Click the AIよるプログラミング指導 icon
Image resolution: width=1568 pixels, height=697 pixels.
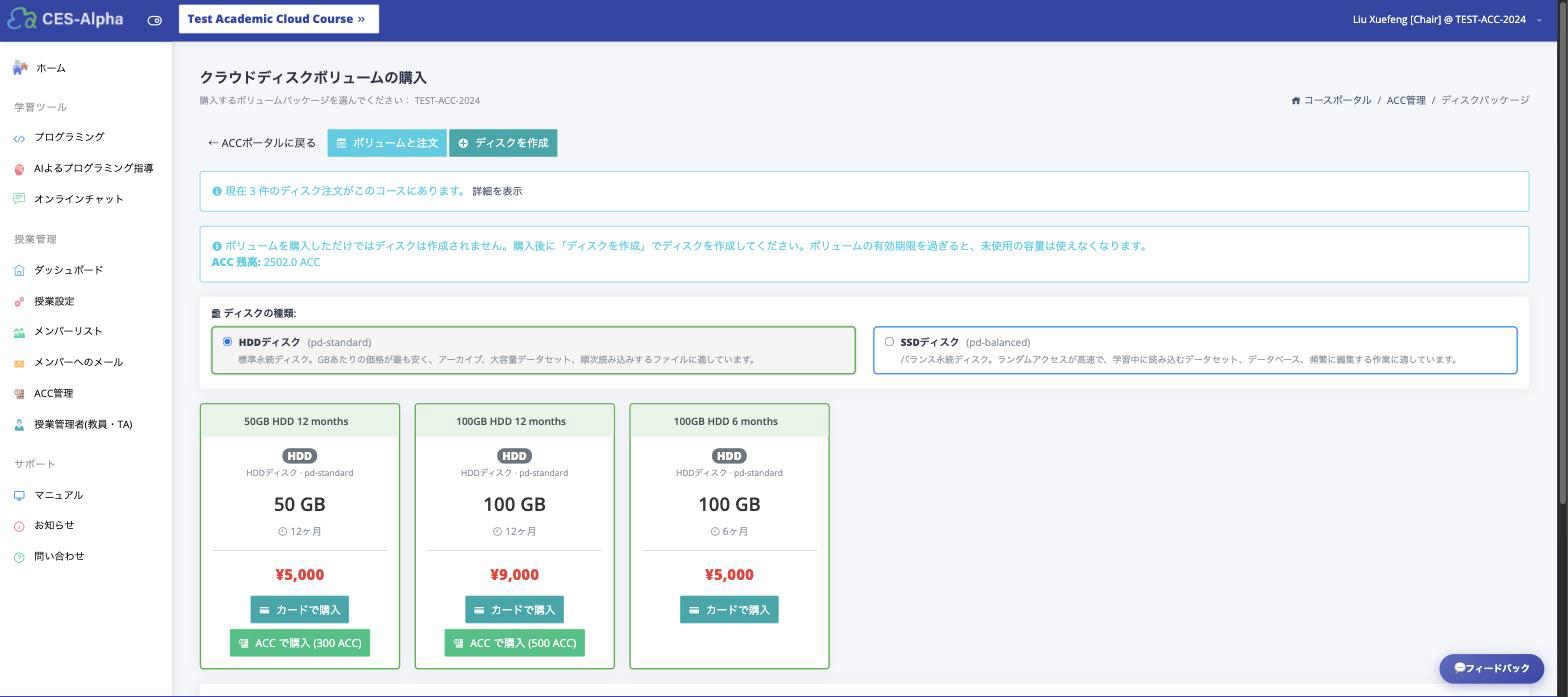[x=19, y=169]
